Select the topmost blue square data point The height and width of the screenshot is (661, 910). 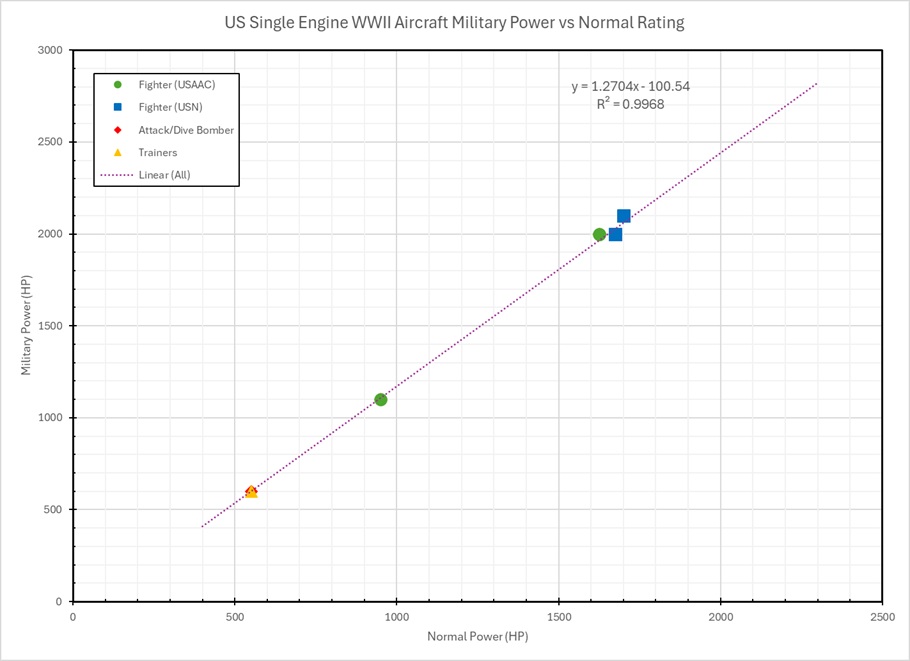(x=624, y=216)
